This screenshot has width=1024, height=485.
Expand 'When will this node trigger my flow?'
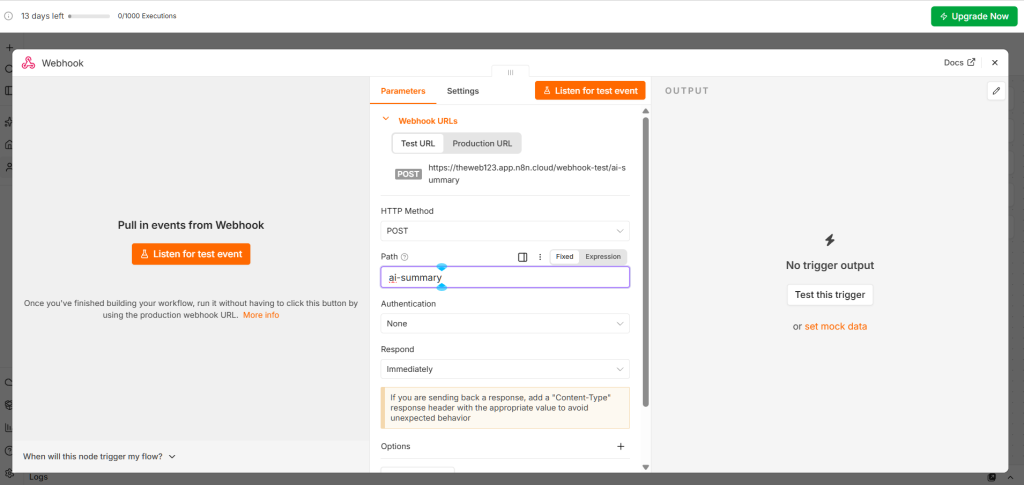(99, 456)
